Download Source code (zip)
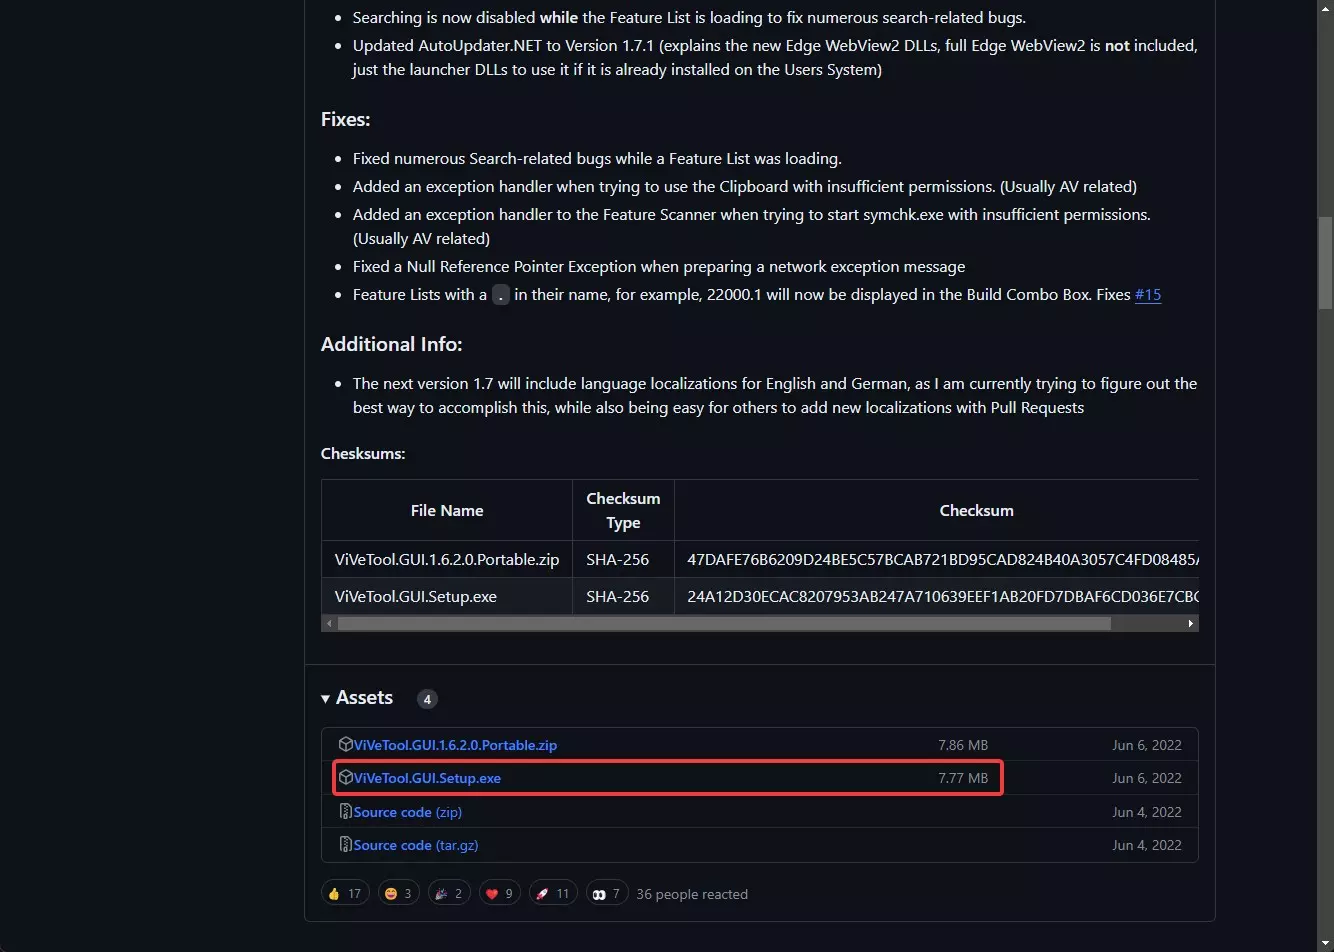The height and width of the screenshot is (952, 1334). pos(408,812)
